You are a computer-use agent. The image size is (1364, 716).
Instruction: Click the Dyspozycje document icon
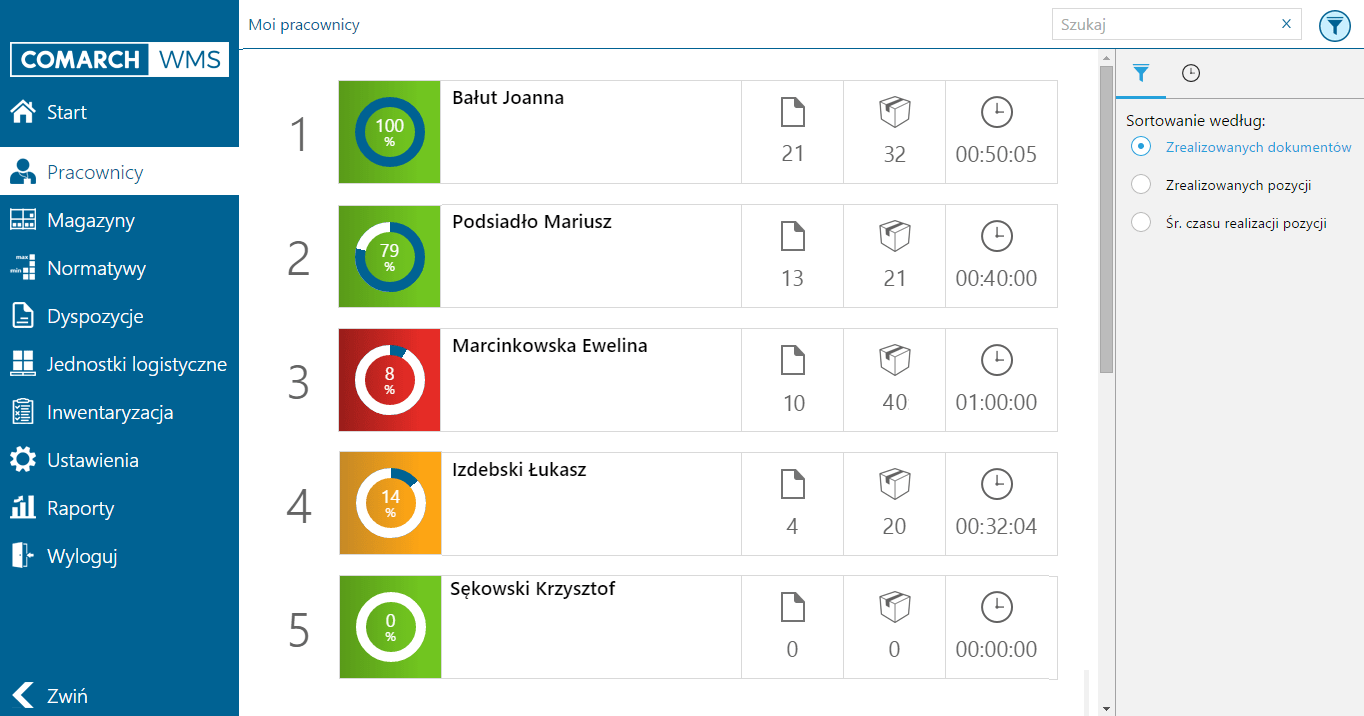[22, 316]
